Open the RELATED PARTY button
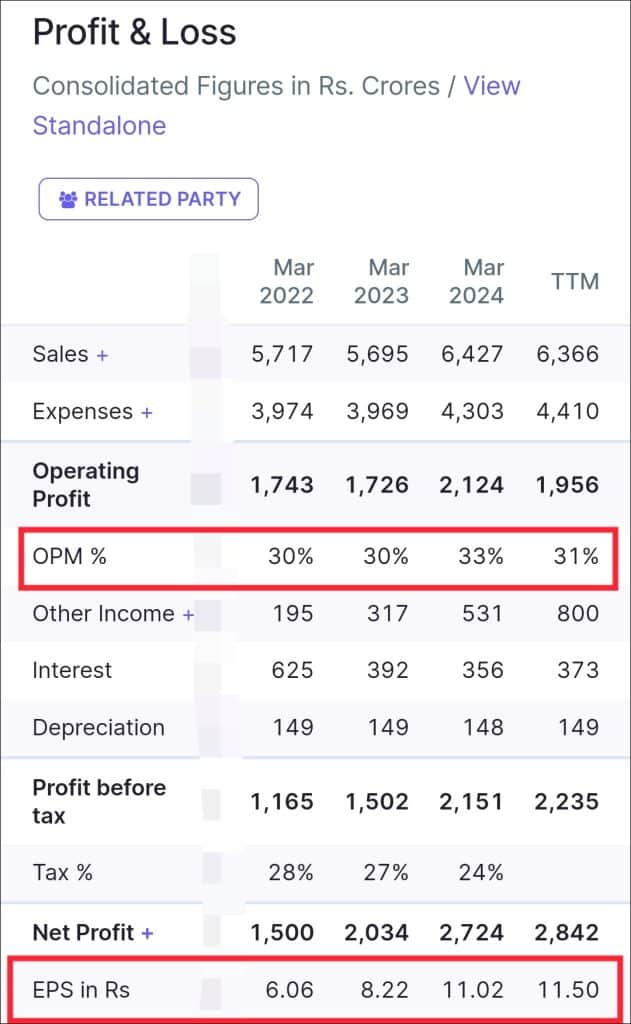Image resolution: width=631 pixels, height=1024 pixels. click(148, 199)
